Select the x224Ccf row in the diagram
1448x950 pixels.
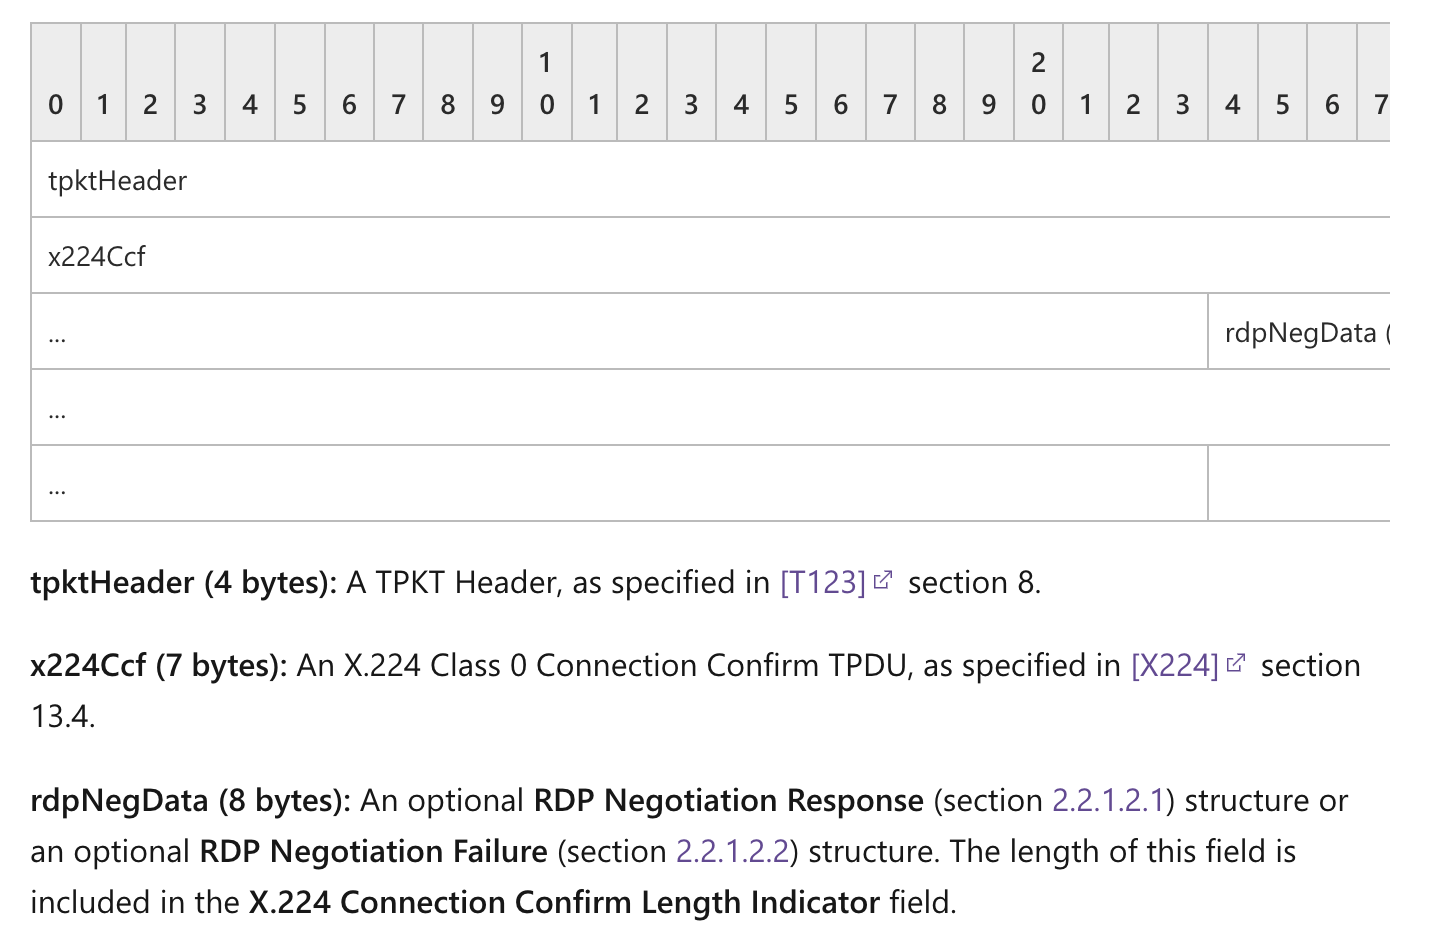(711, 256)
